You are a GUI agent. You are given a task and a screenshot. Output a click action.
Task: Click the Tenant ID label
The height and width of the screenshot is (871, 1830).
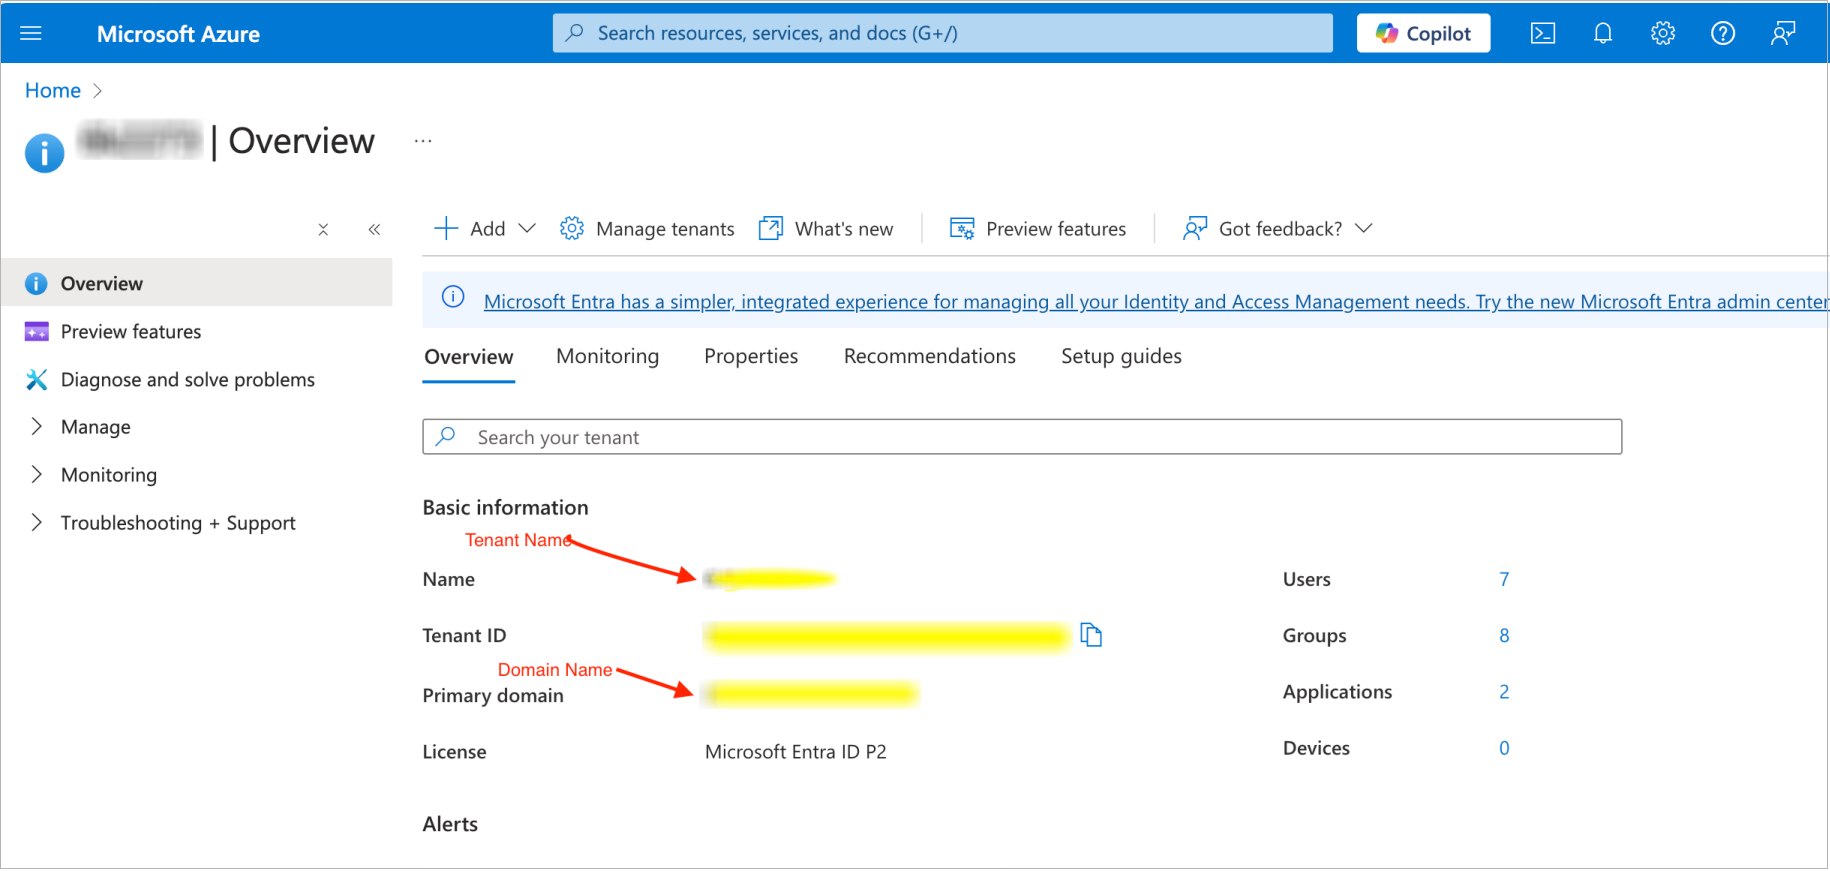pyautogui.click(x=464, y=635)
